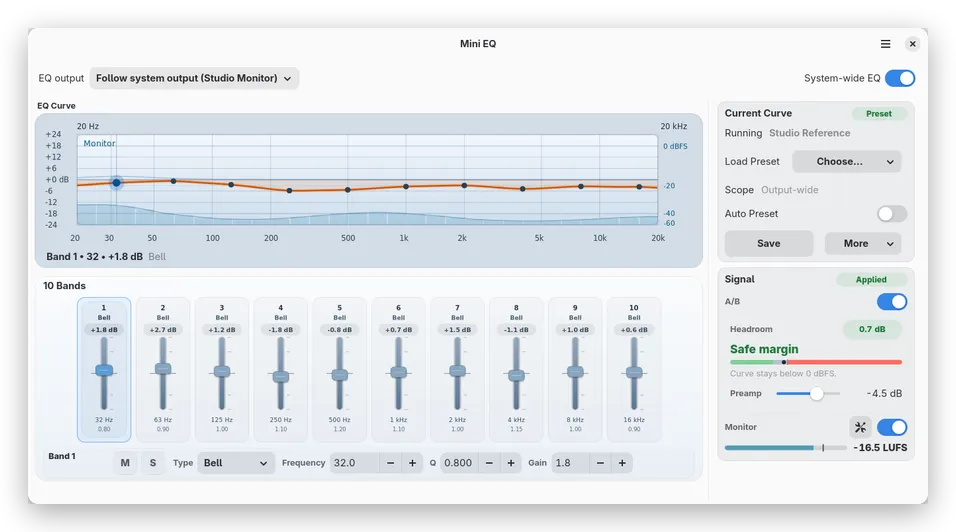956x532 pixels.
Task: Increase Q with the plus button
Action: 511,463
